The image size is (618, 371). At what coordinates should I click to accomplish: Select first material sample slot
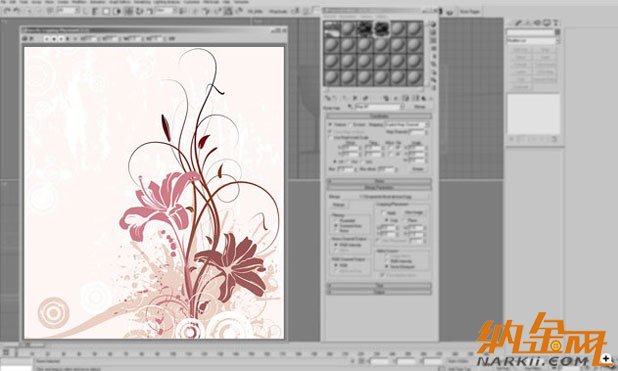(x=331, y=29)
